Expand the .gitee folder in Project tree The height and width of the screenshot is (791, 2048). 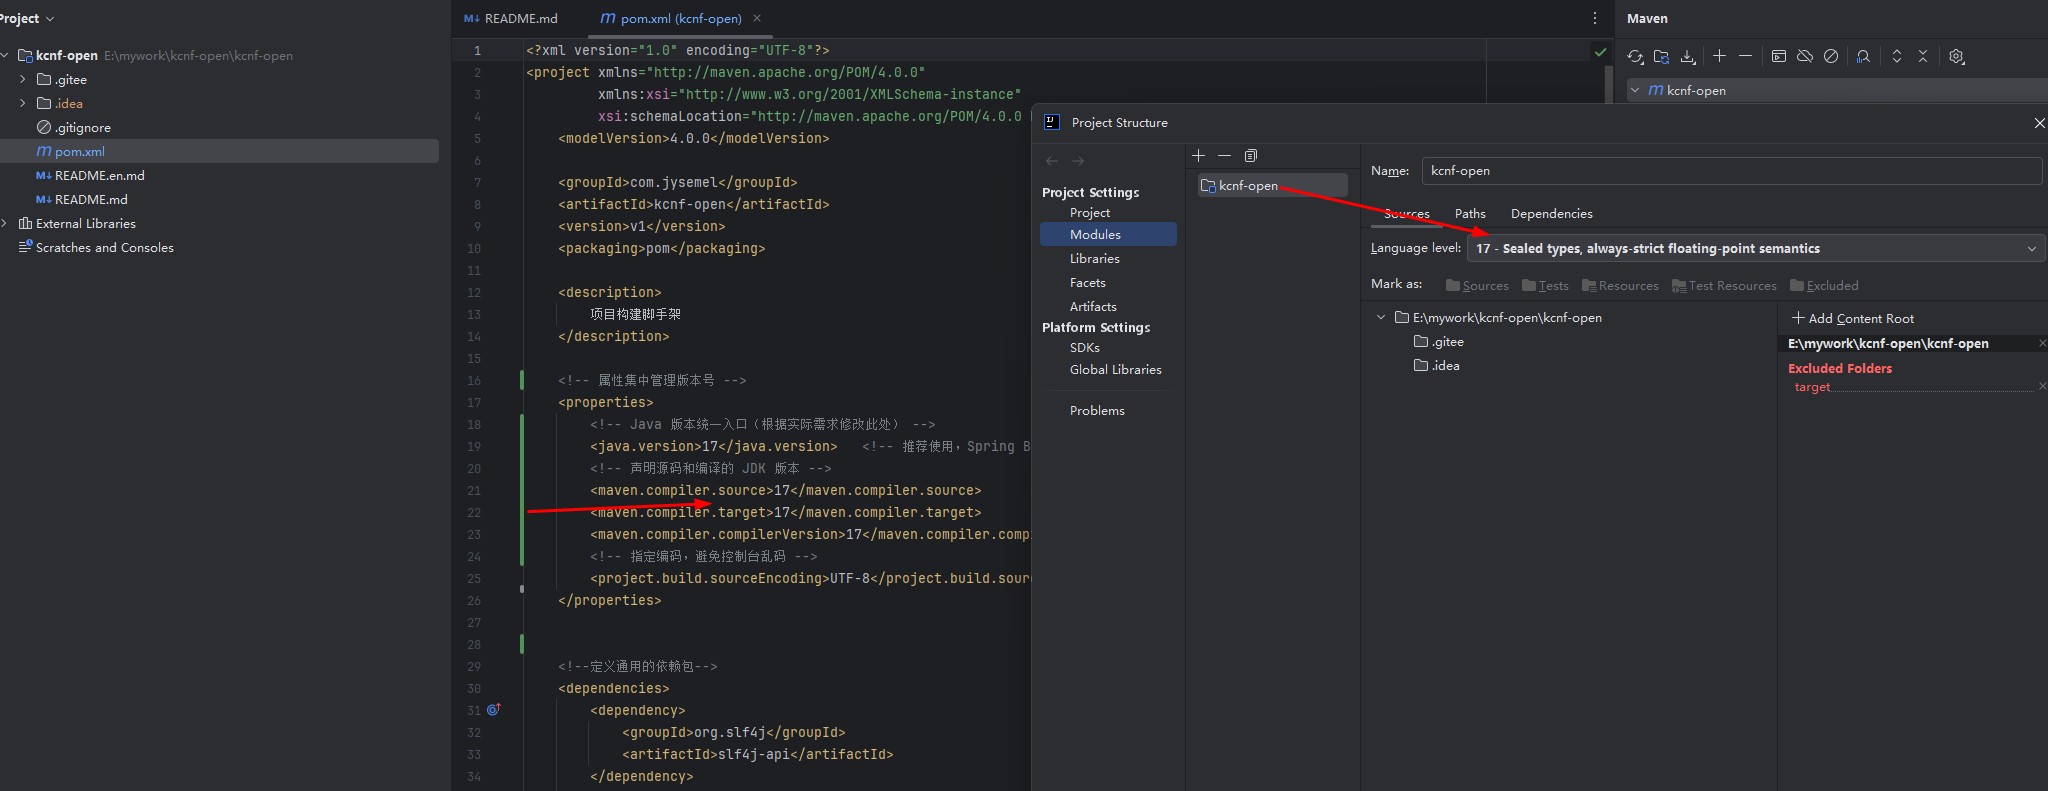click(23, 80)
